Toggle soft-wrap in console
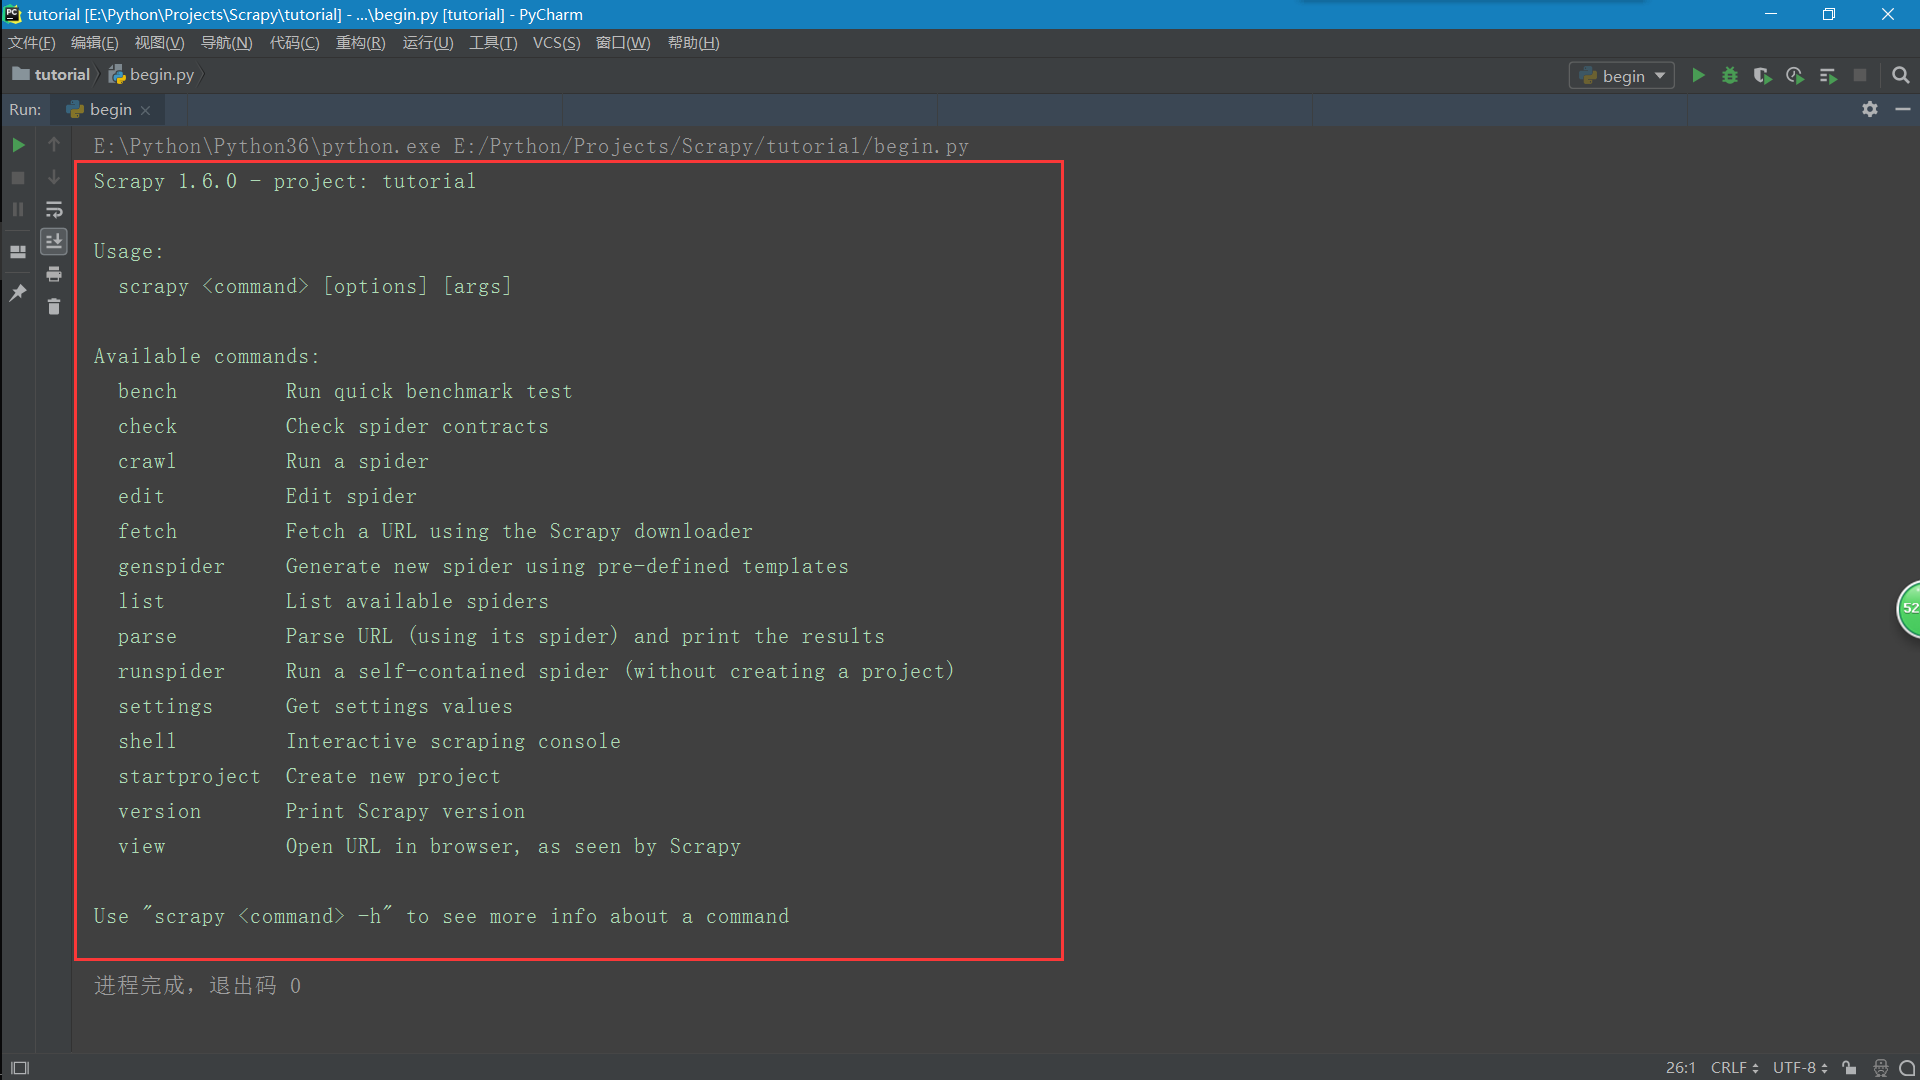The width and height of the screenshot is (1920, 1080). coord(54,209)
